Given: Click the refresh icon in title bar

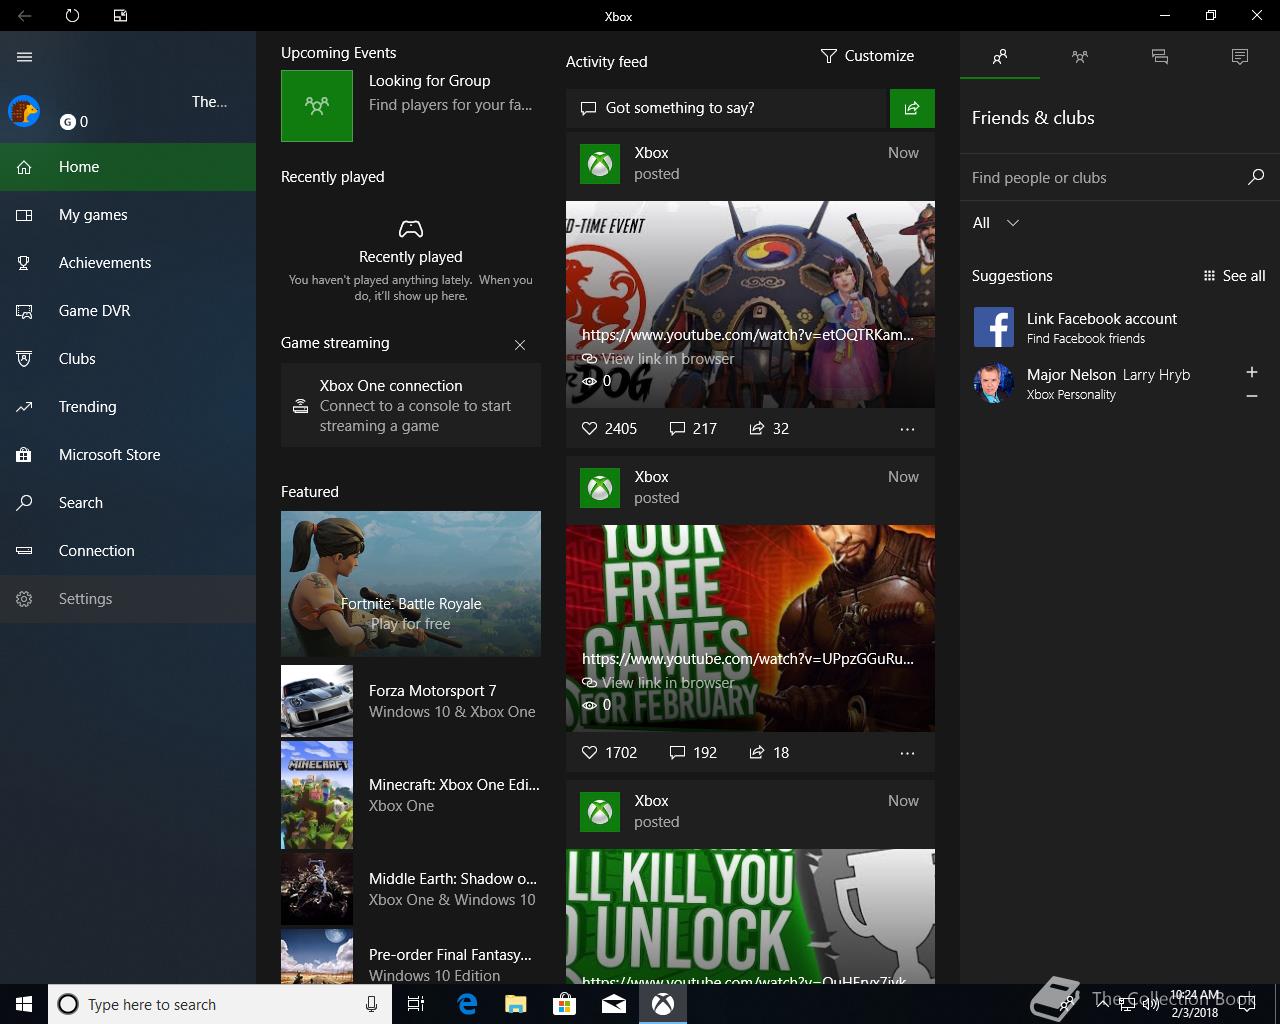Looking at the screenshot, I should 72,16.
